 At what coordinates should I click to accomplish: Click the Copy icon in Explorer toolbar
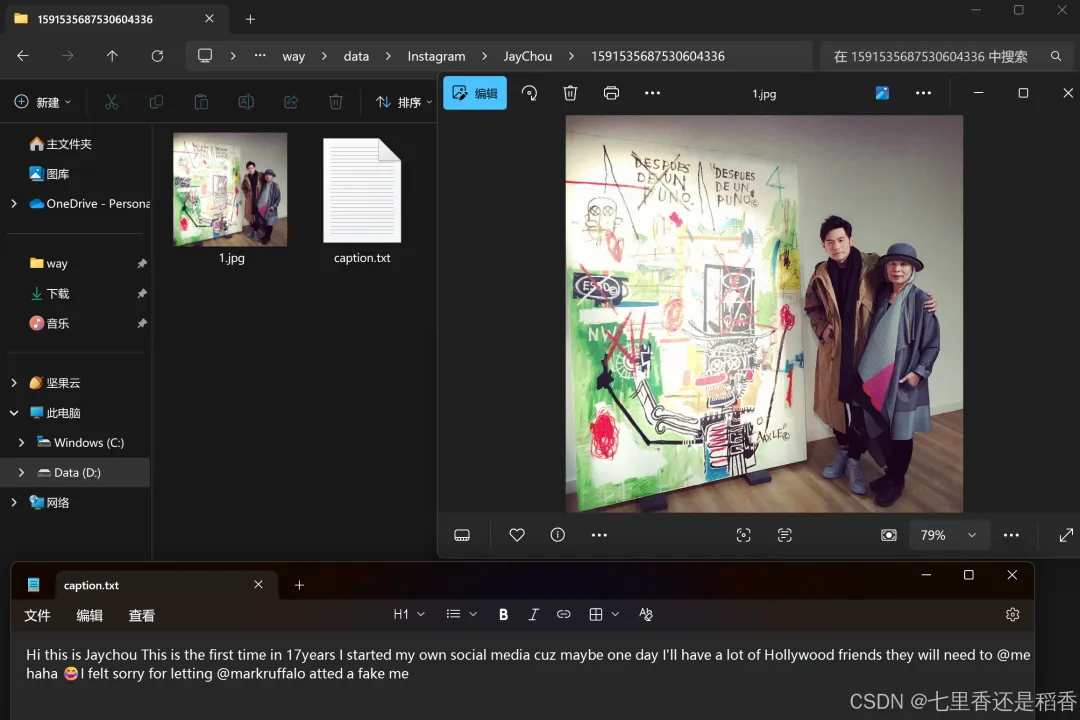click(156, 102)
